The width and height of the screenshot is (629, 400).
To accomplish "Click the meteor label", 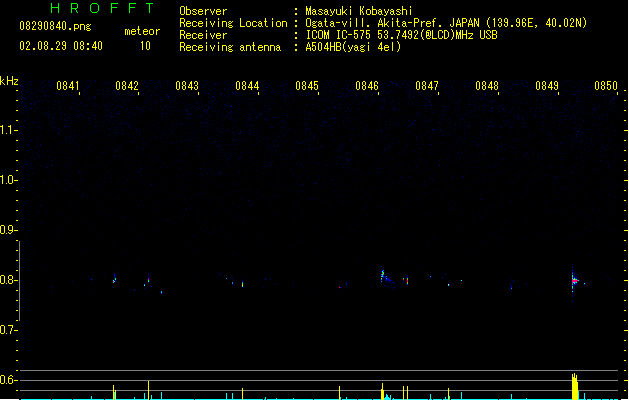I will click(x=142, y=31).
